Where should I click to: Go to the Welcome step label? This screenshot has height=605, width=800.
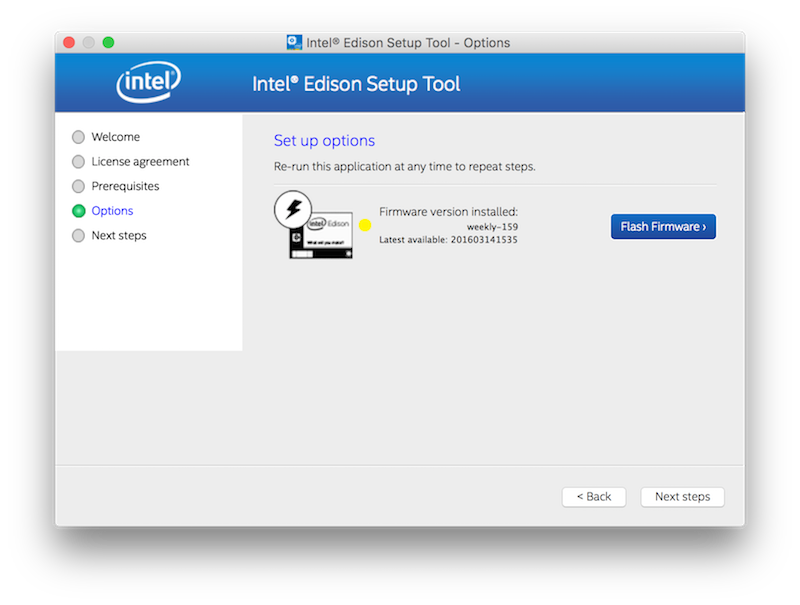pos(115,137)
